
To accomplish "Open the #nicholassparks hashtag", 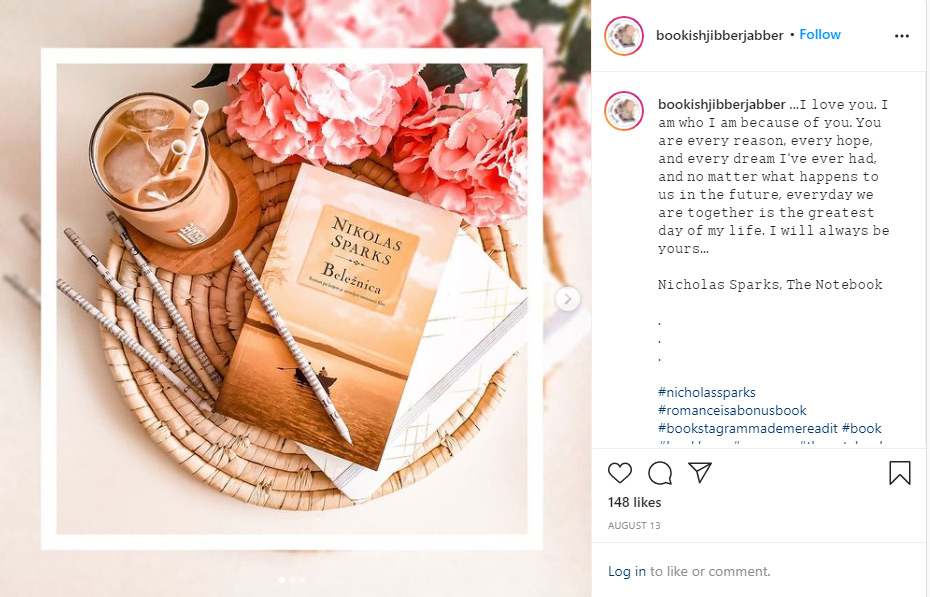I will click(706, 392).
